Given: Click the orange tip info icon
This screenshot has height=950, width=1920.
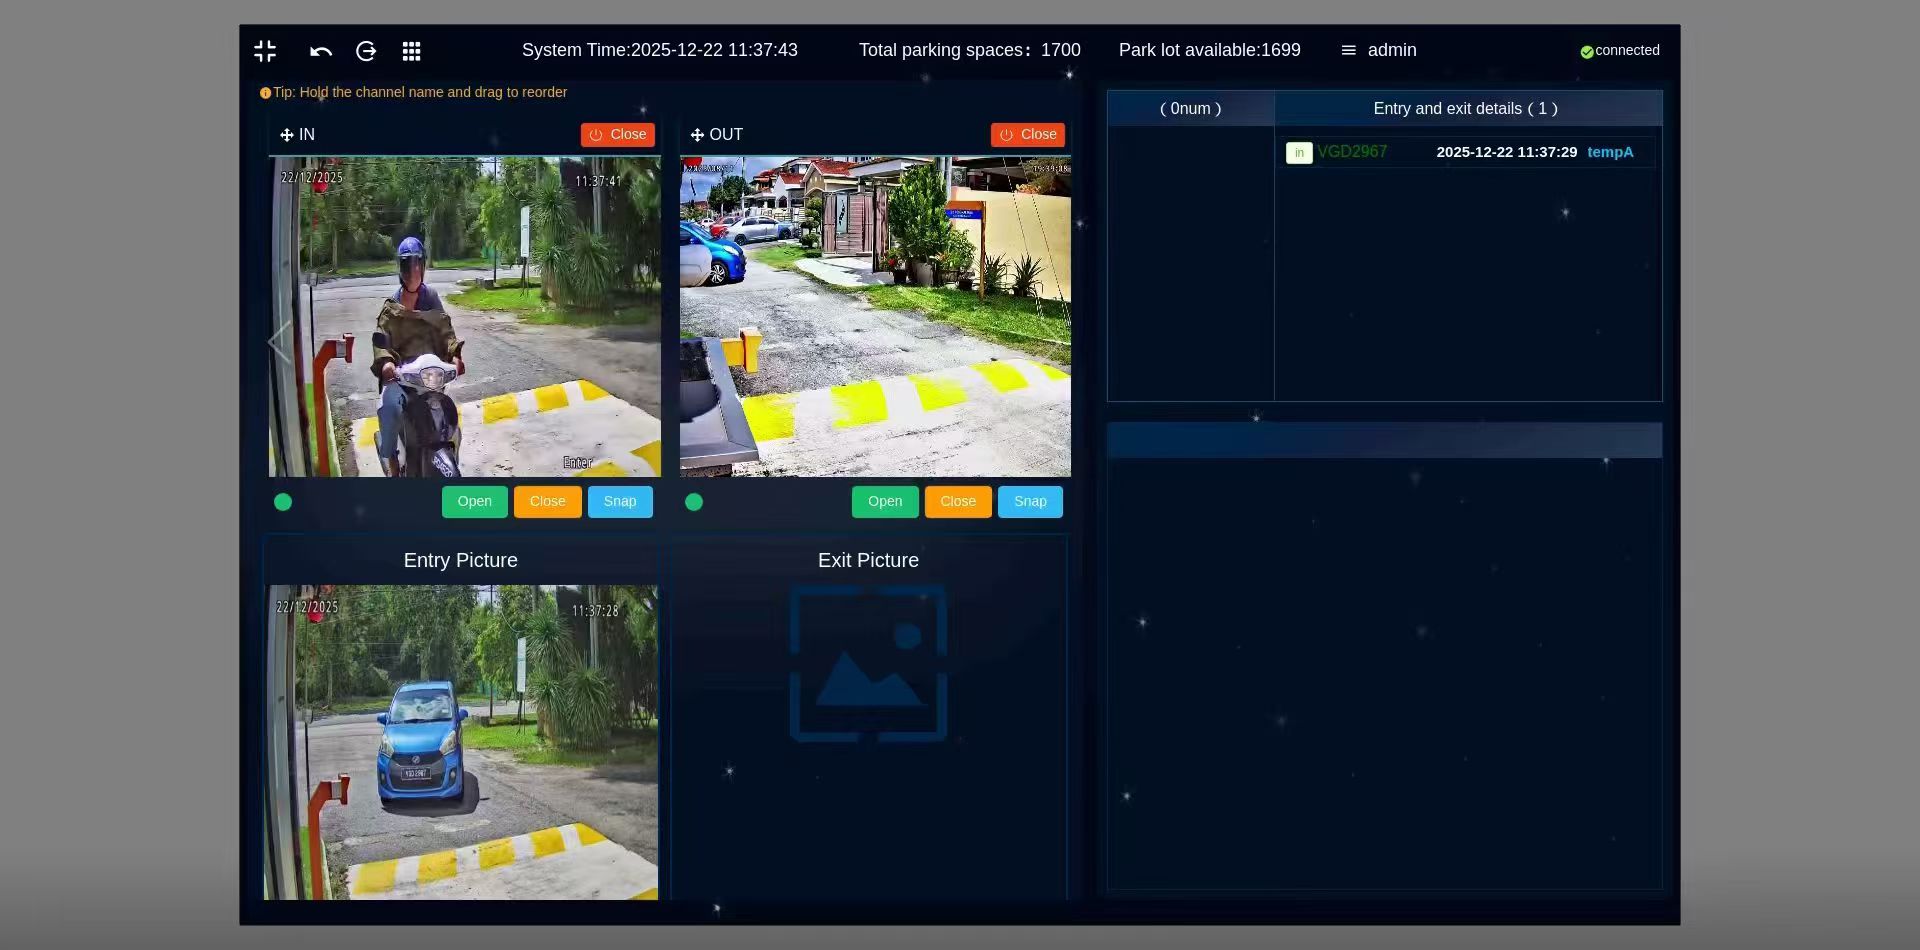Looking at the screenshot, I should pos(265,93).
